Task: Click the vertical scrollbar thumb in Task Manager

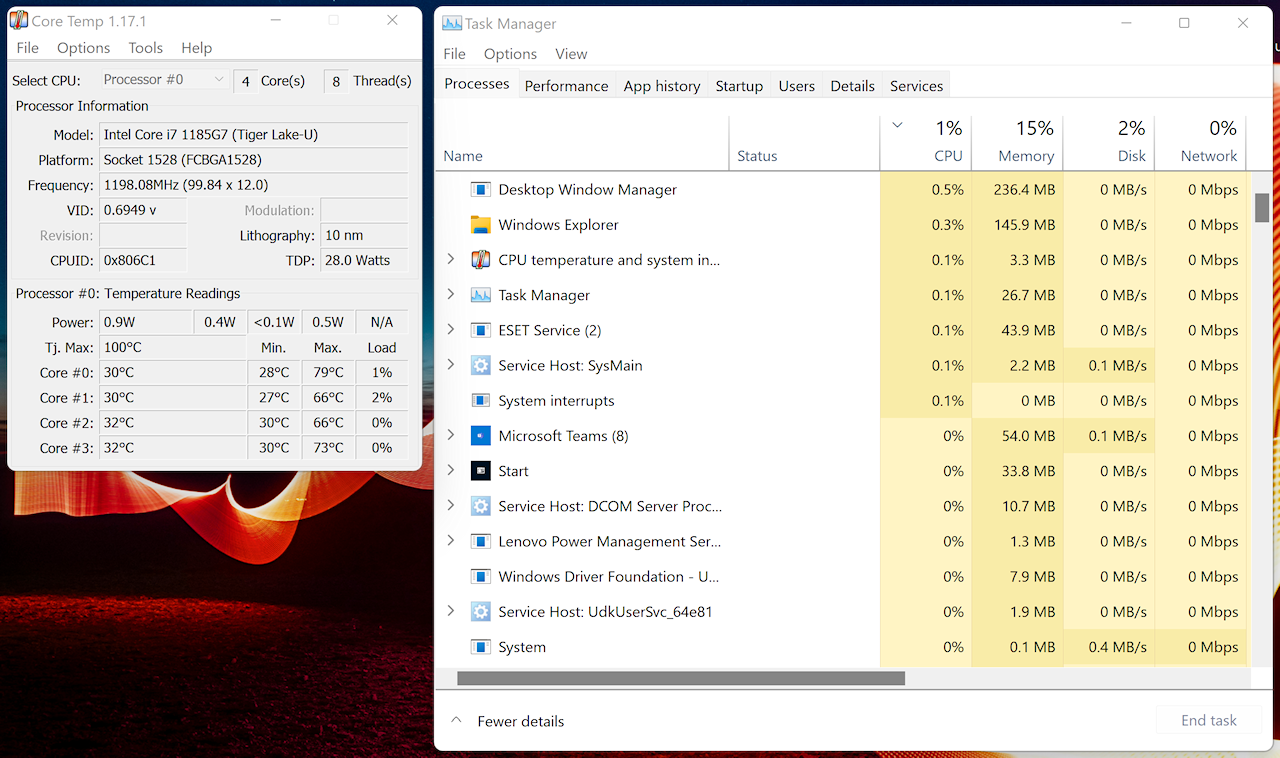Action: (1262, 207)
